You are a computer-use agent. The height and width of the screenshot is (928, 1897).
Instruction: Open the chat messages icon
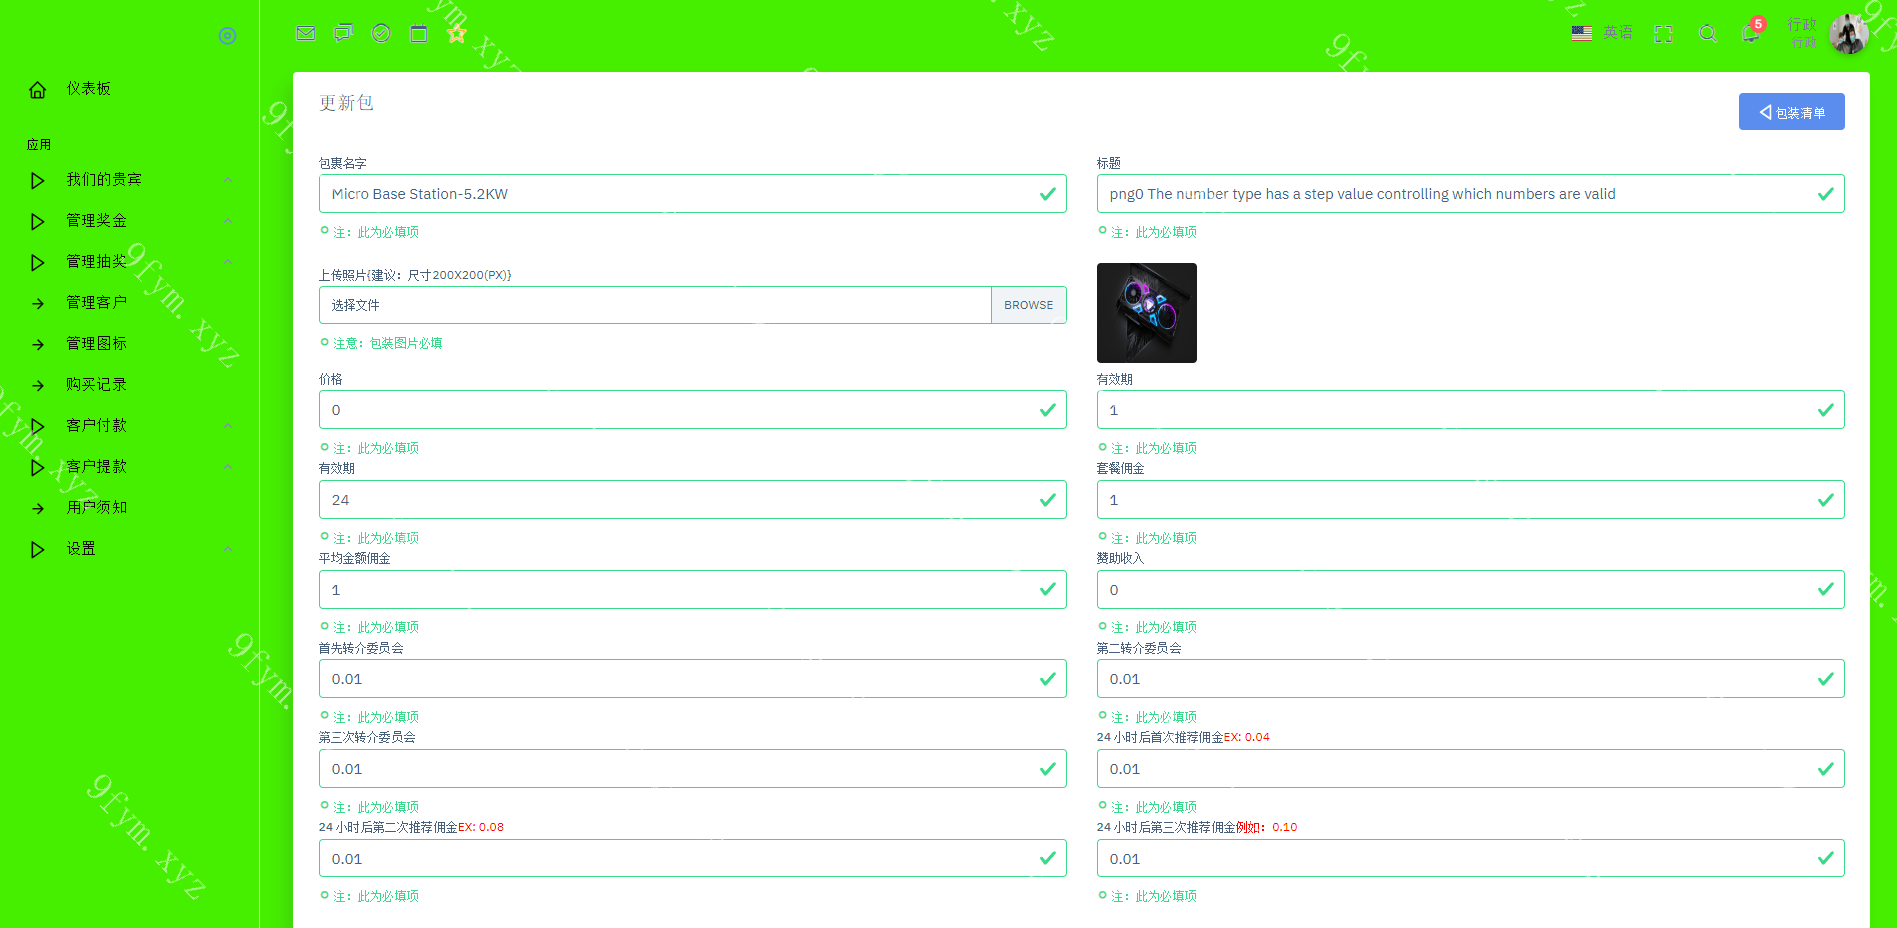coord(343,34)
